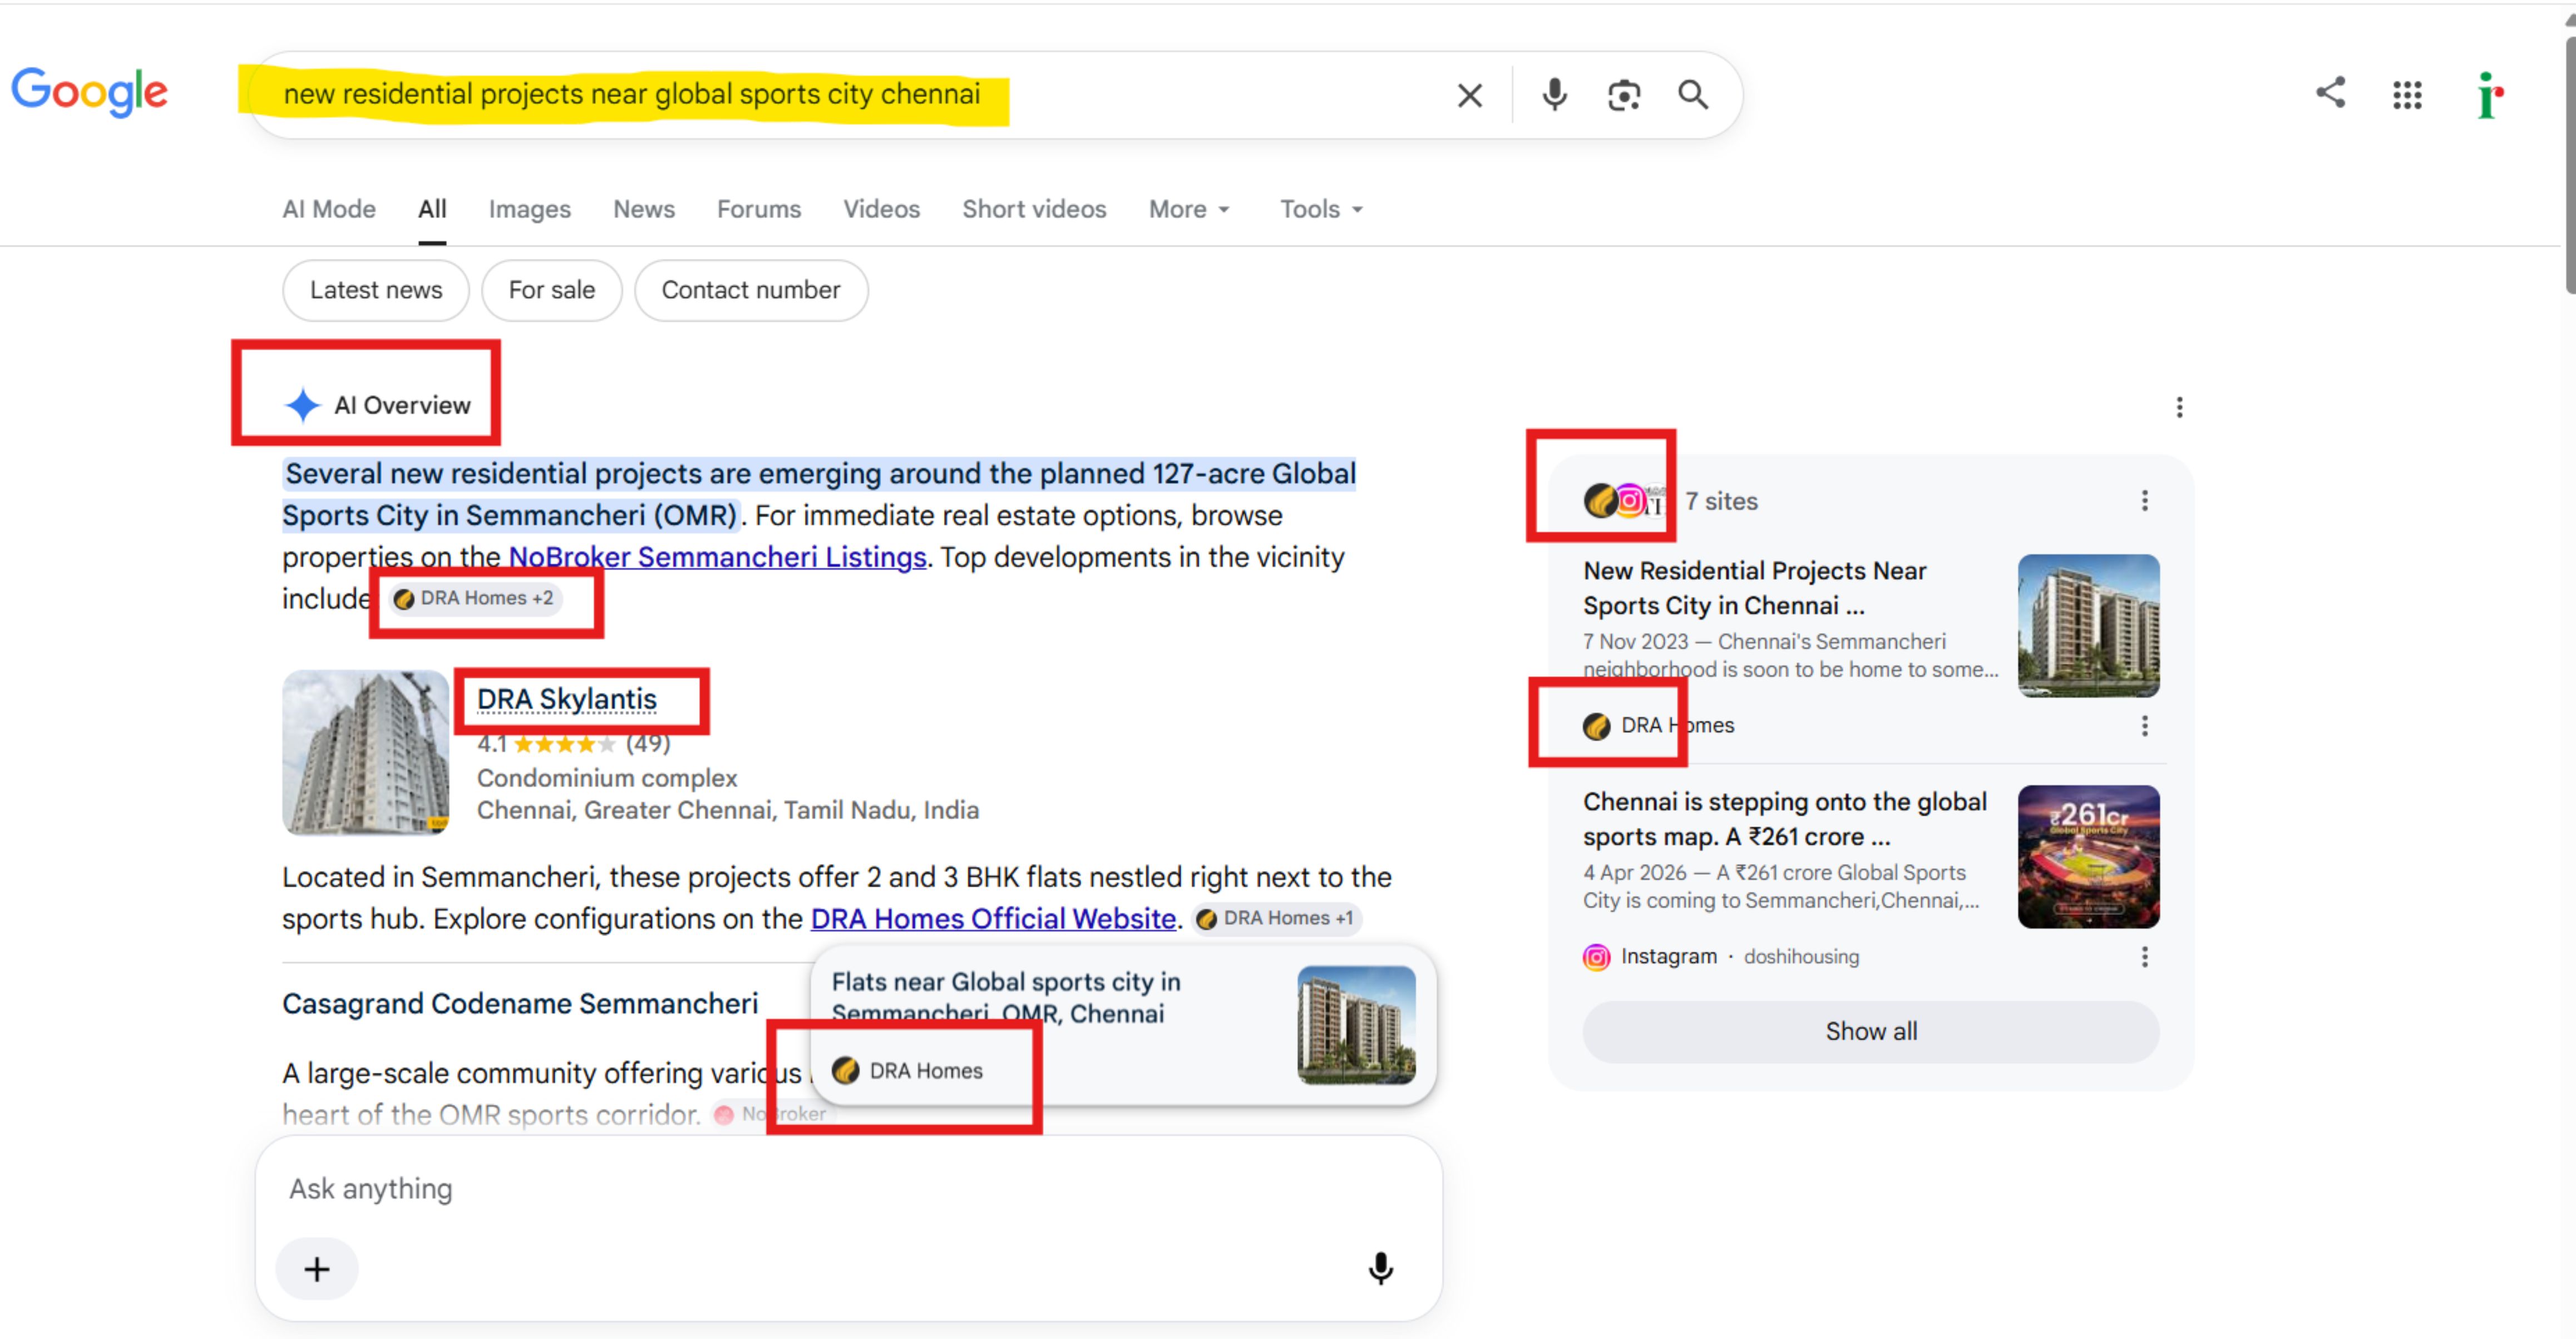
Task: Submit search with magnifying glass icon
Action: (1692, 95)
